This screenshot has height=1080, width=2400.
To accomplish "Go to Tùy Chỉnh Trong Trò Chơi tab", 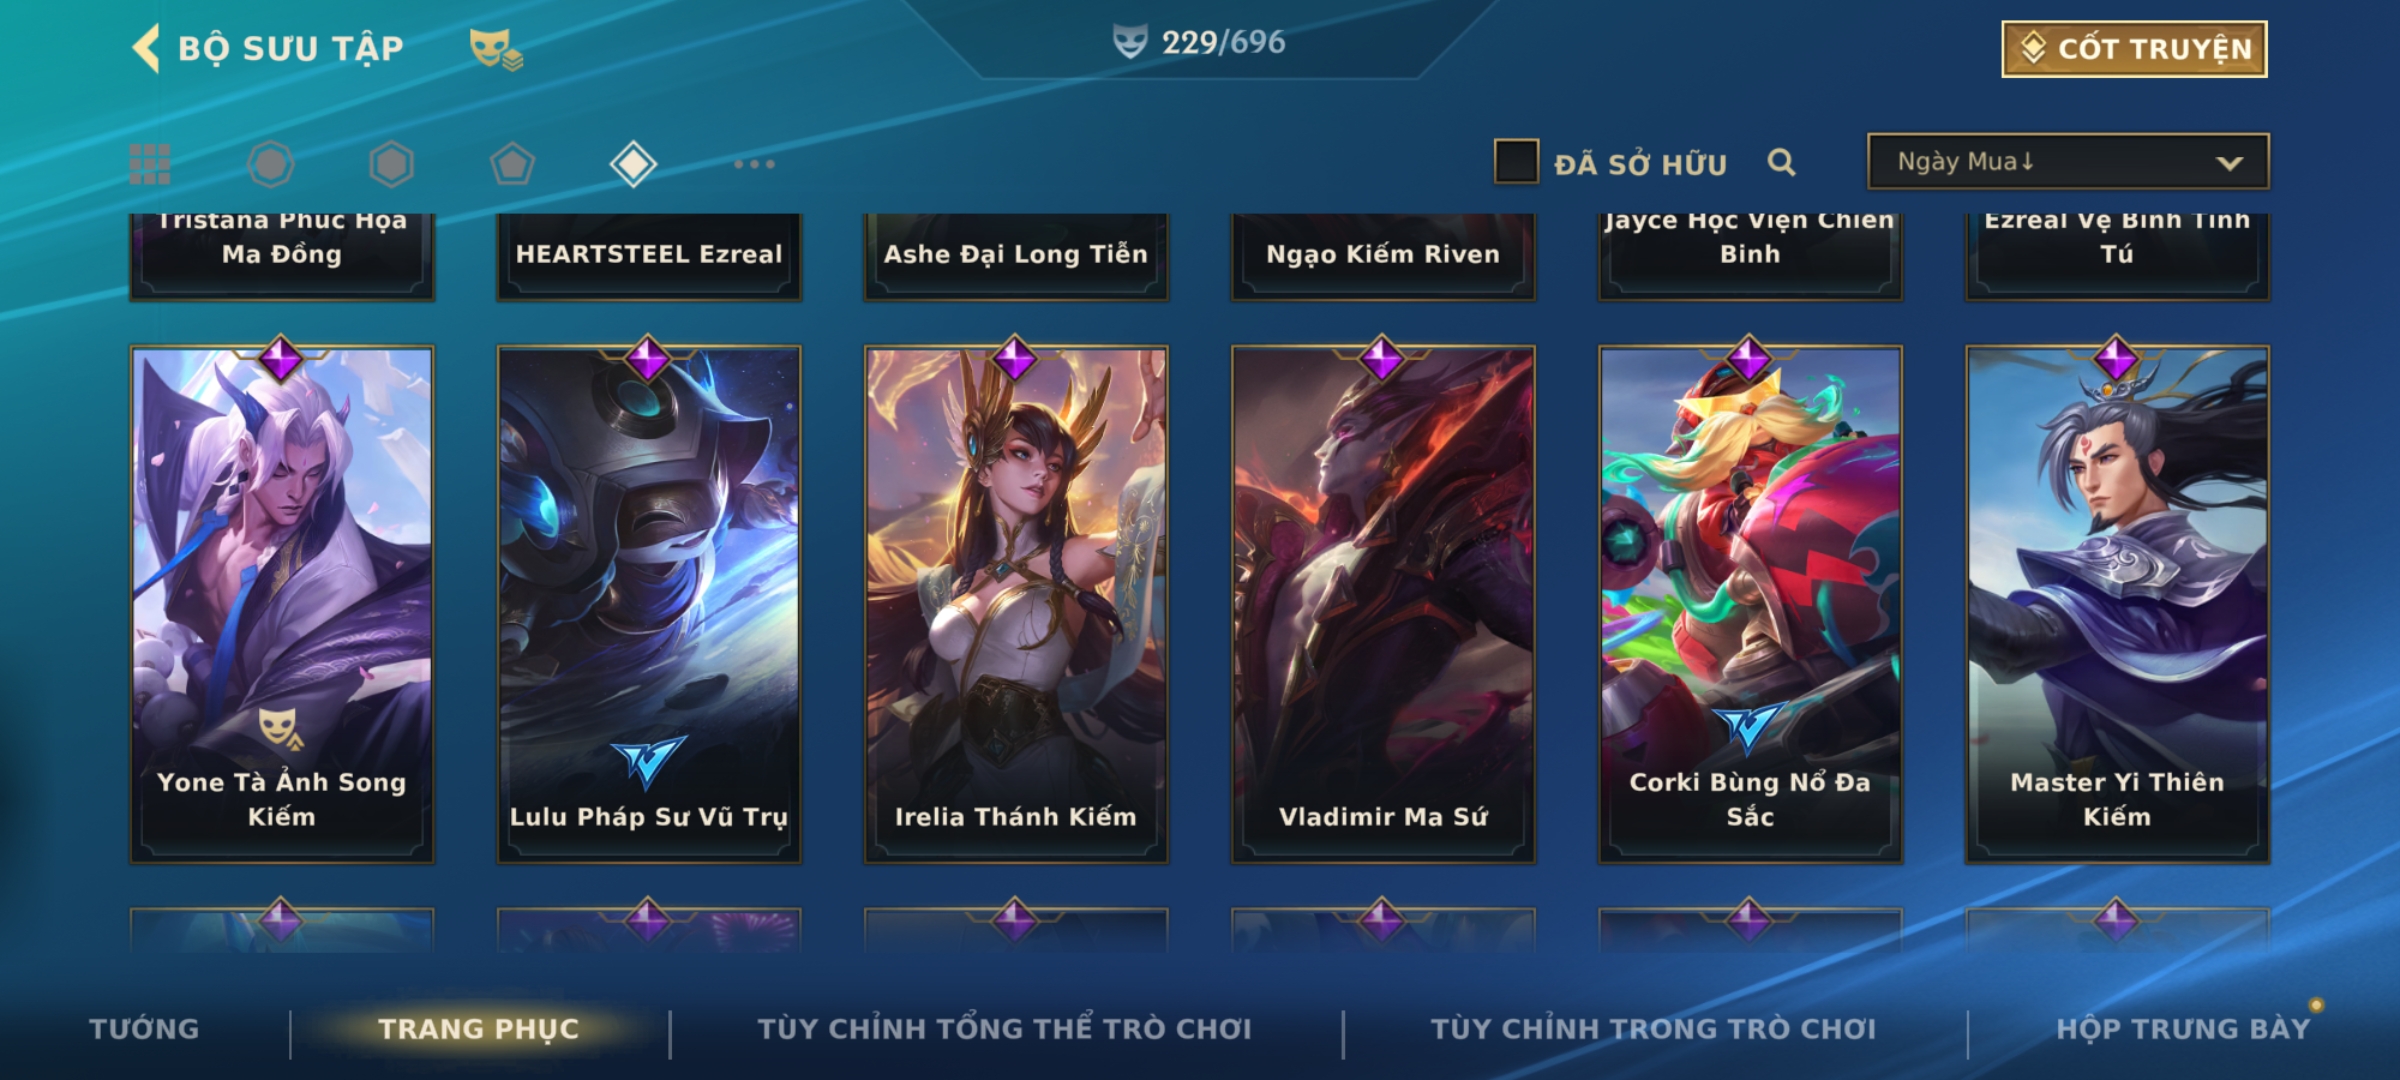I will pos(1653,1029).
